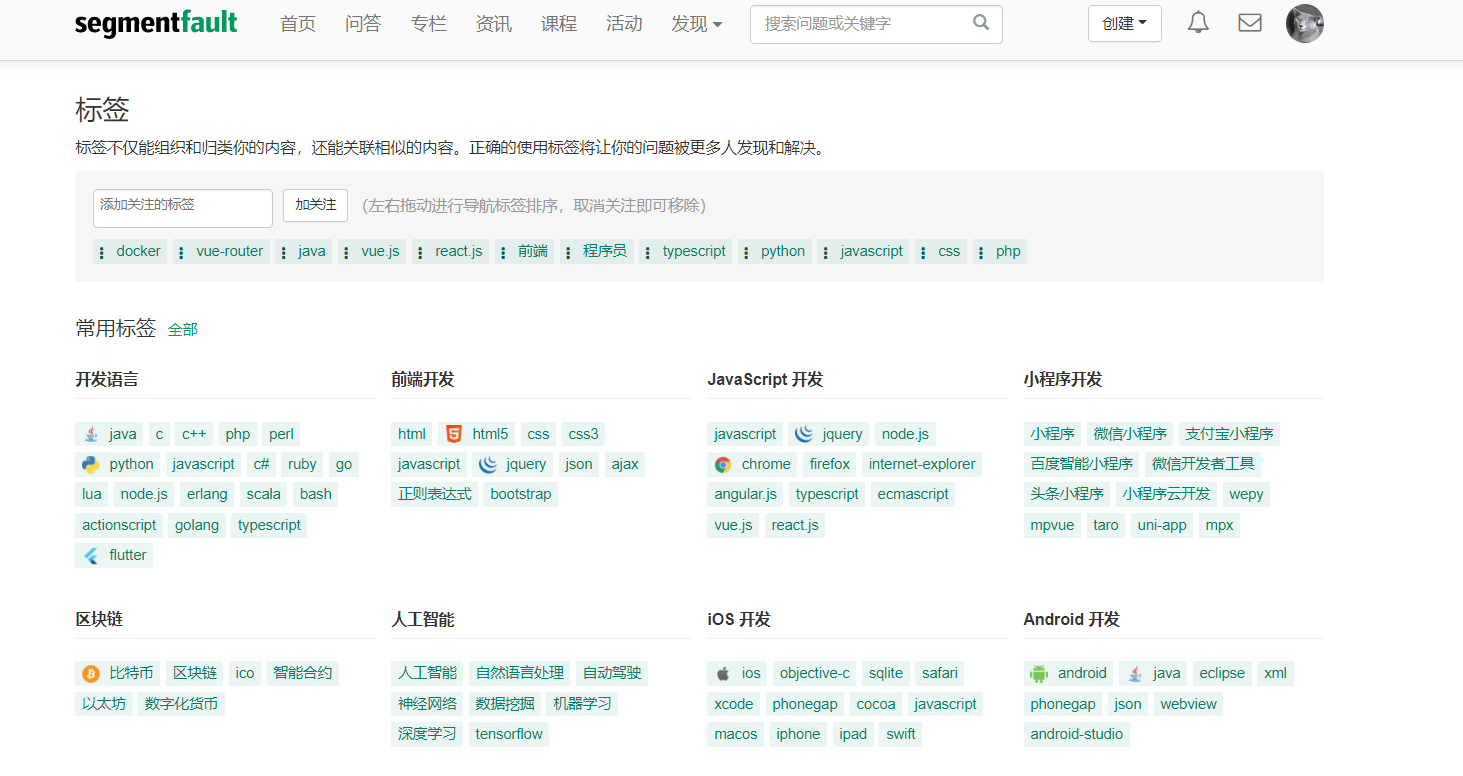
Task: Focus the search box 搜索问题或关键字
Action: click(x=876, y=24)
